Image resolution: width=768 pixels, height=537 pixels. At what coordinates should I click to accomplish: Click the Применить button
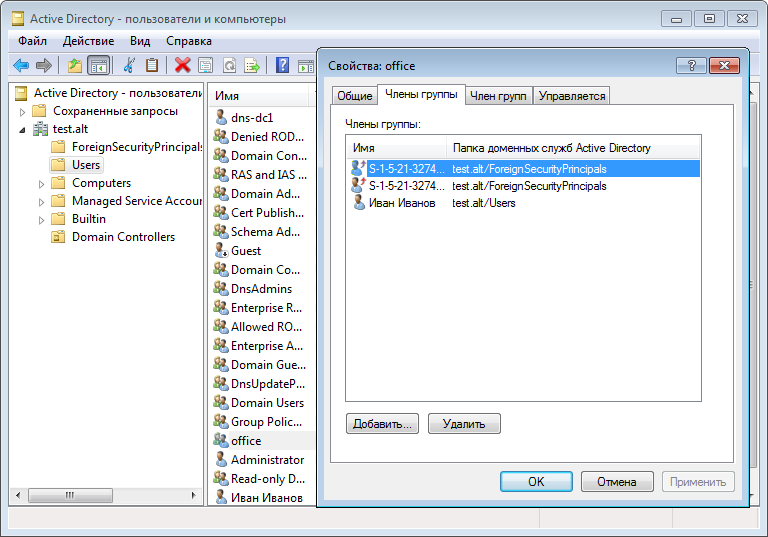698,482
